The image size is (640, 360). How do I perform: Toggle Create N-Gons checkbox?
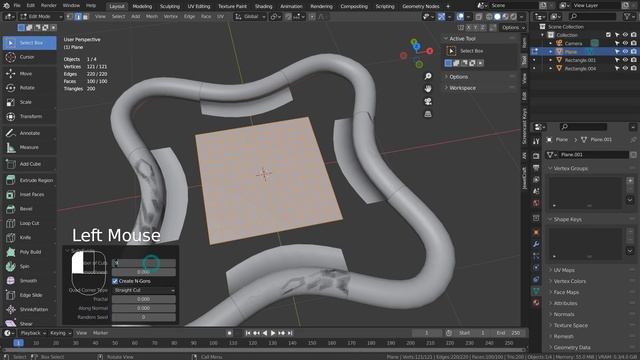[x=115, y=281]
